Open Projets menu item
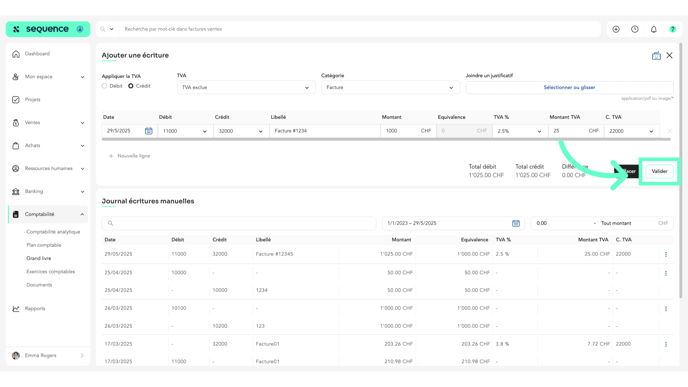The height and width of the screenshot is (387, 688). click(32, 100)
